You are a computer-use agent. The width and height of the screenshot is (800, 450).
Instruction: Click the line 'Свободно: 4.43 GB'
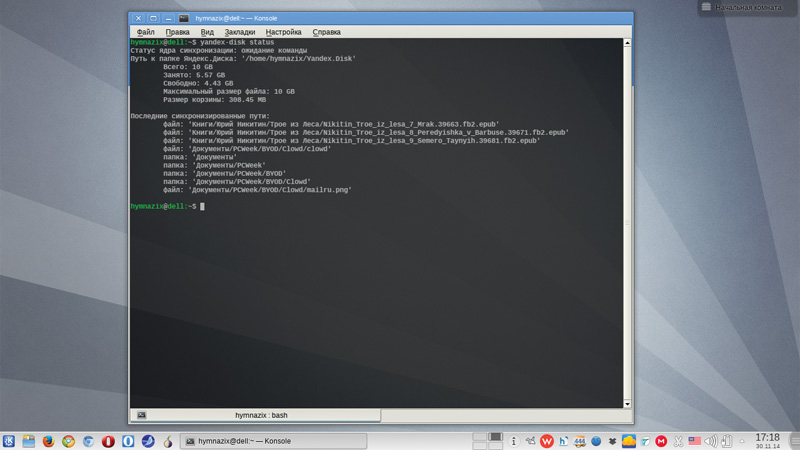(198, 83)
